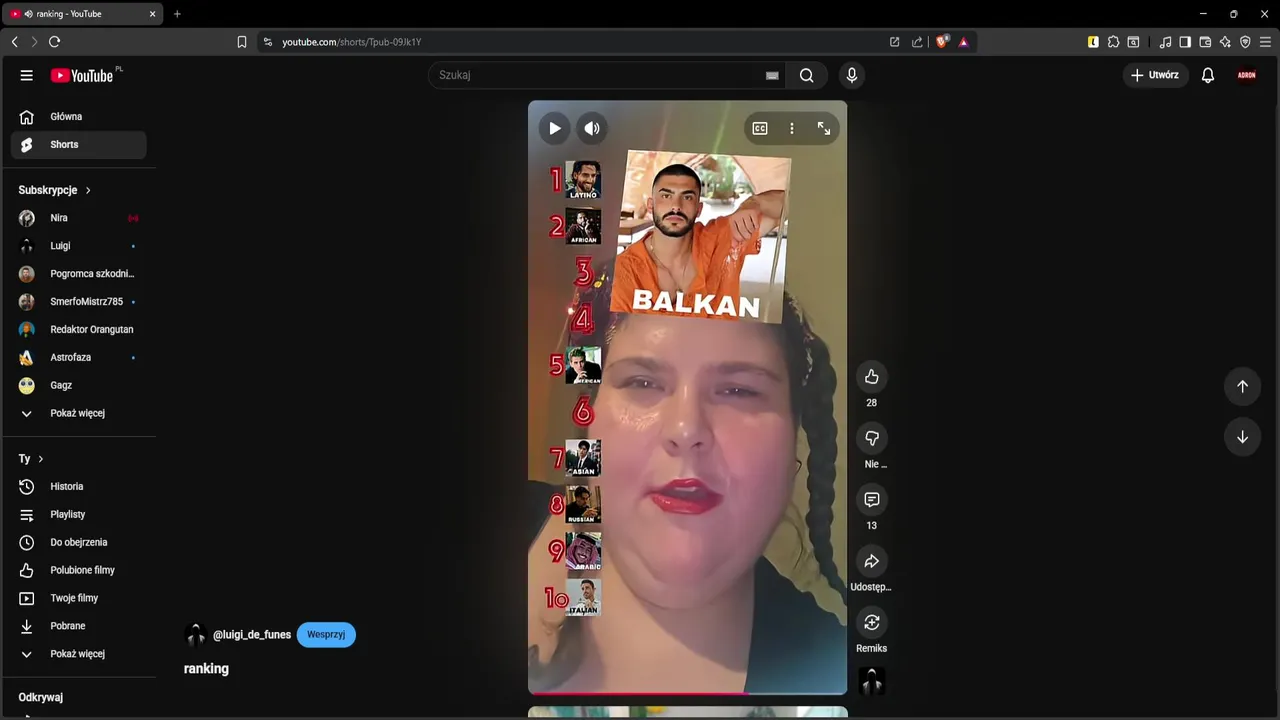Select Shorts in the sidebar
This screenshot has height=720, width=1280.
79,145
